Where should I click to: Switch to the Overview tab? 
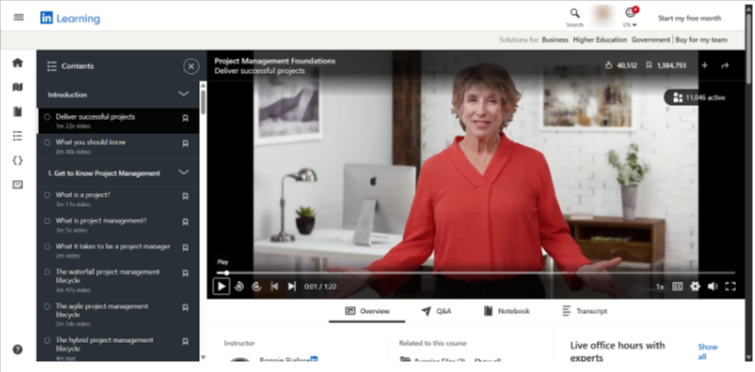point(367,311)
